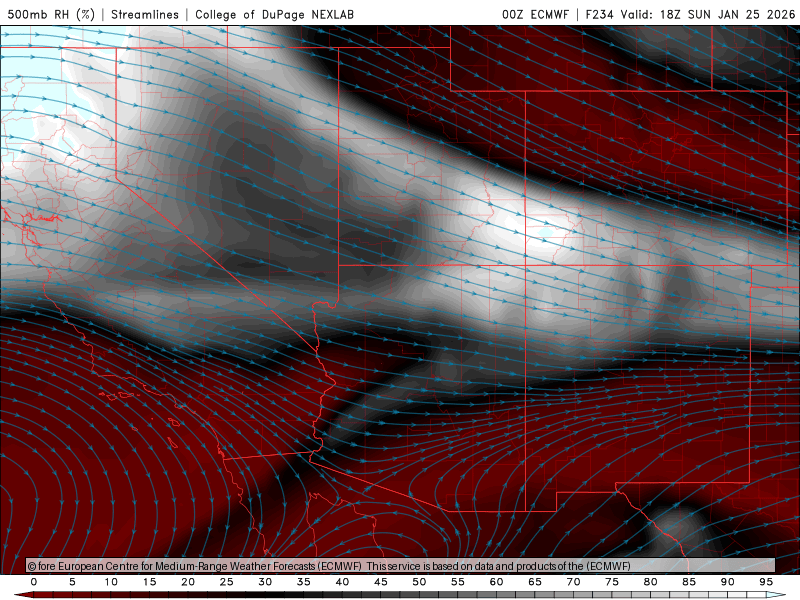Select the "15" label on the RH scale
800x600 pixels.
click(x=149, y=582)
